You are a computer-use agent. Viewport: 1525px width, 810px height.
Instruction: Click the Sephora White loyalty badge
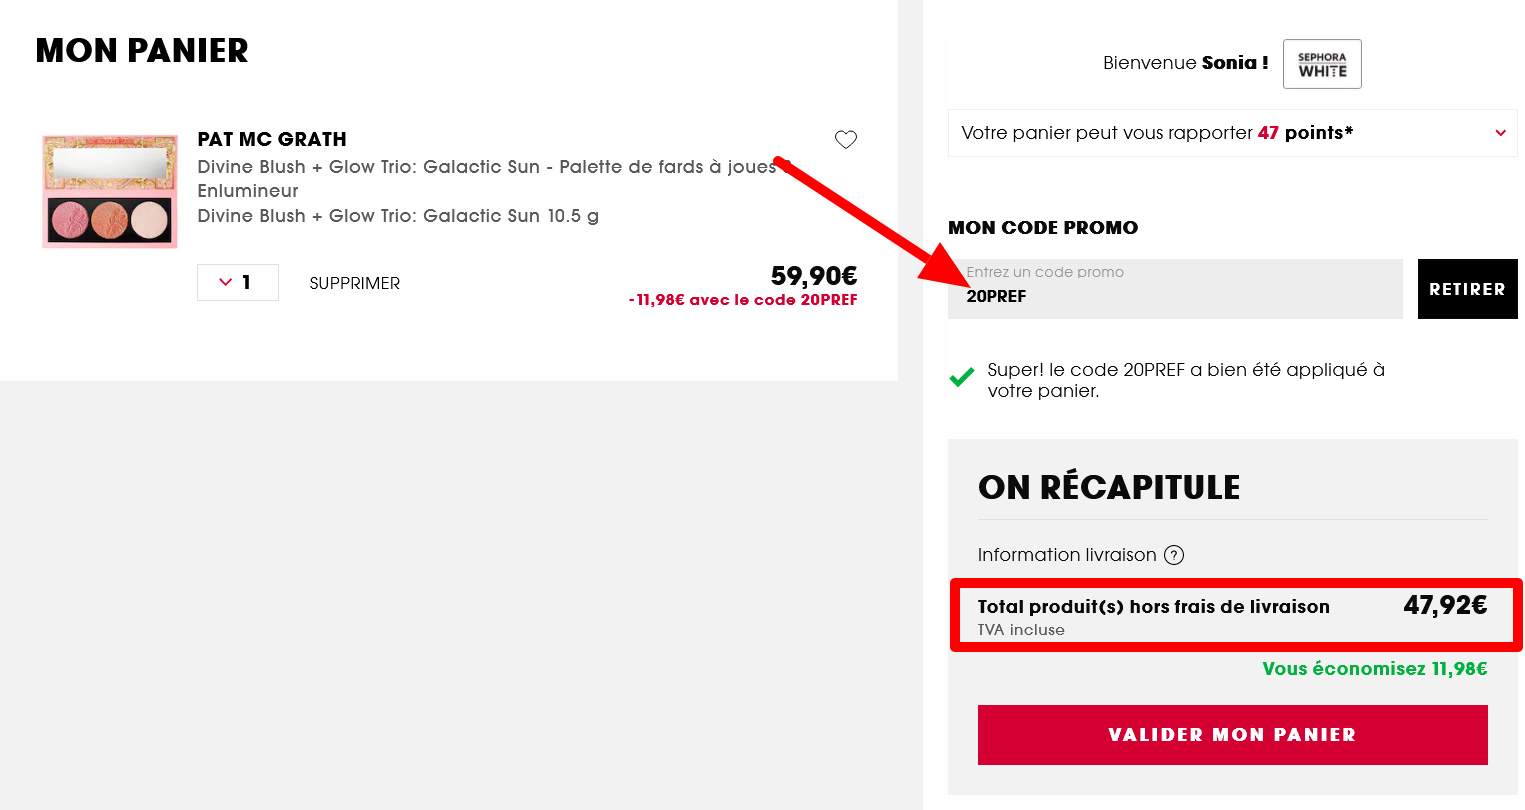[x=1322, y=63]
